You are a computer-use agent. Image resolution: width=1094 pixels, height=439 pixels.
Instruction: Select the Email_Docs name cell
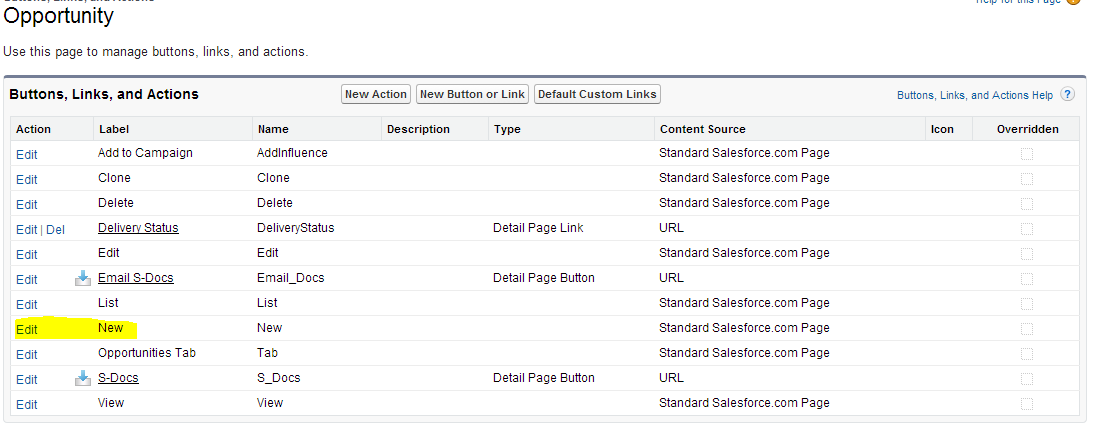pos(290,278)
